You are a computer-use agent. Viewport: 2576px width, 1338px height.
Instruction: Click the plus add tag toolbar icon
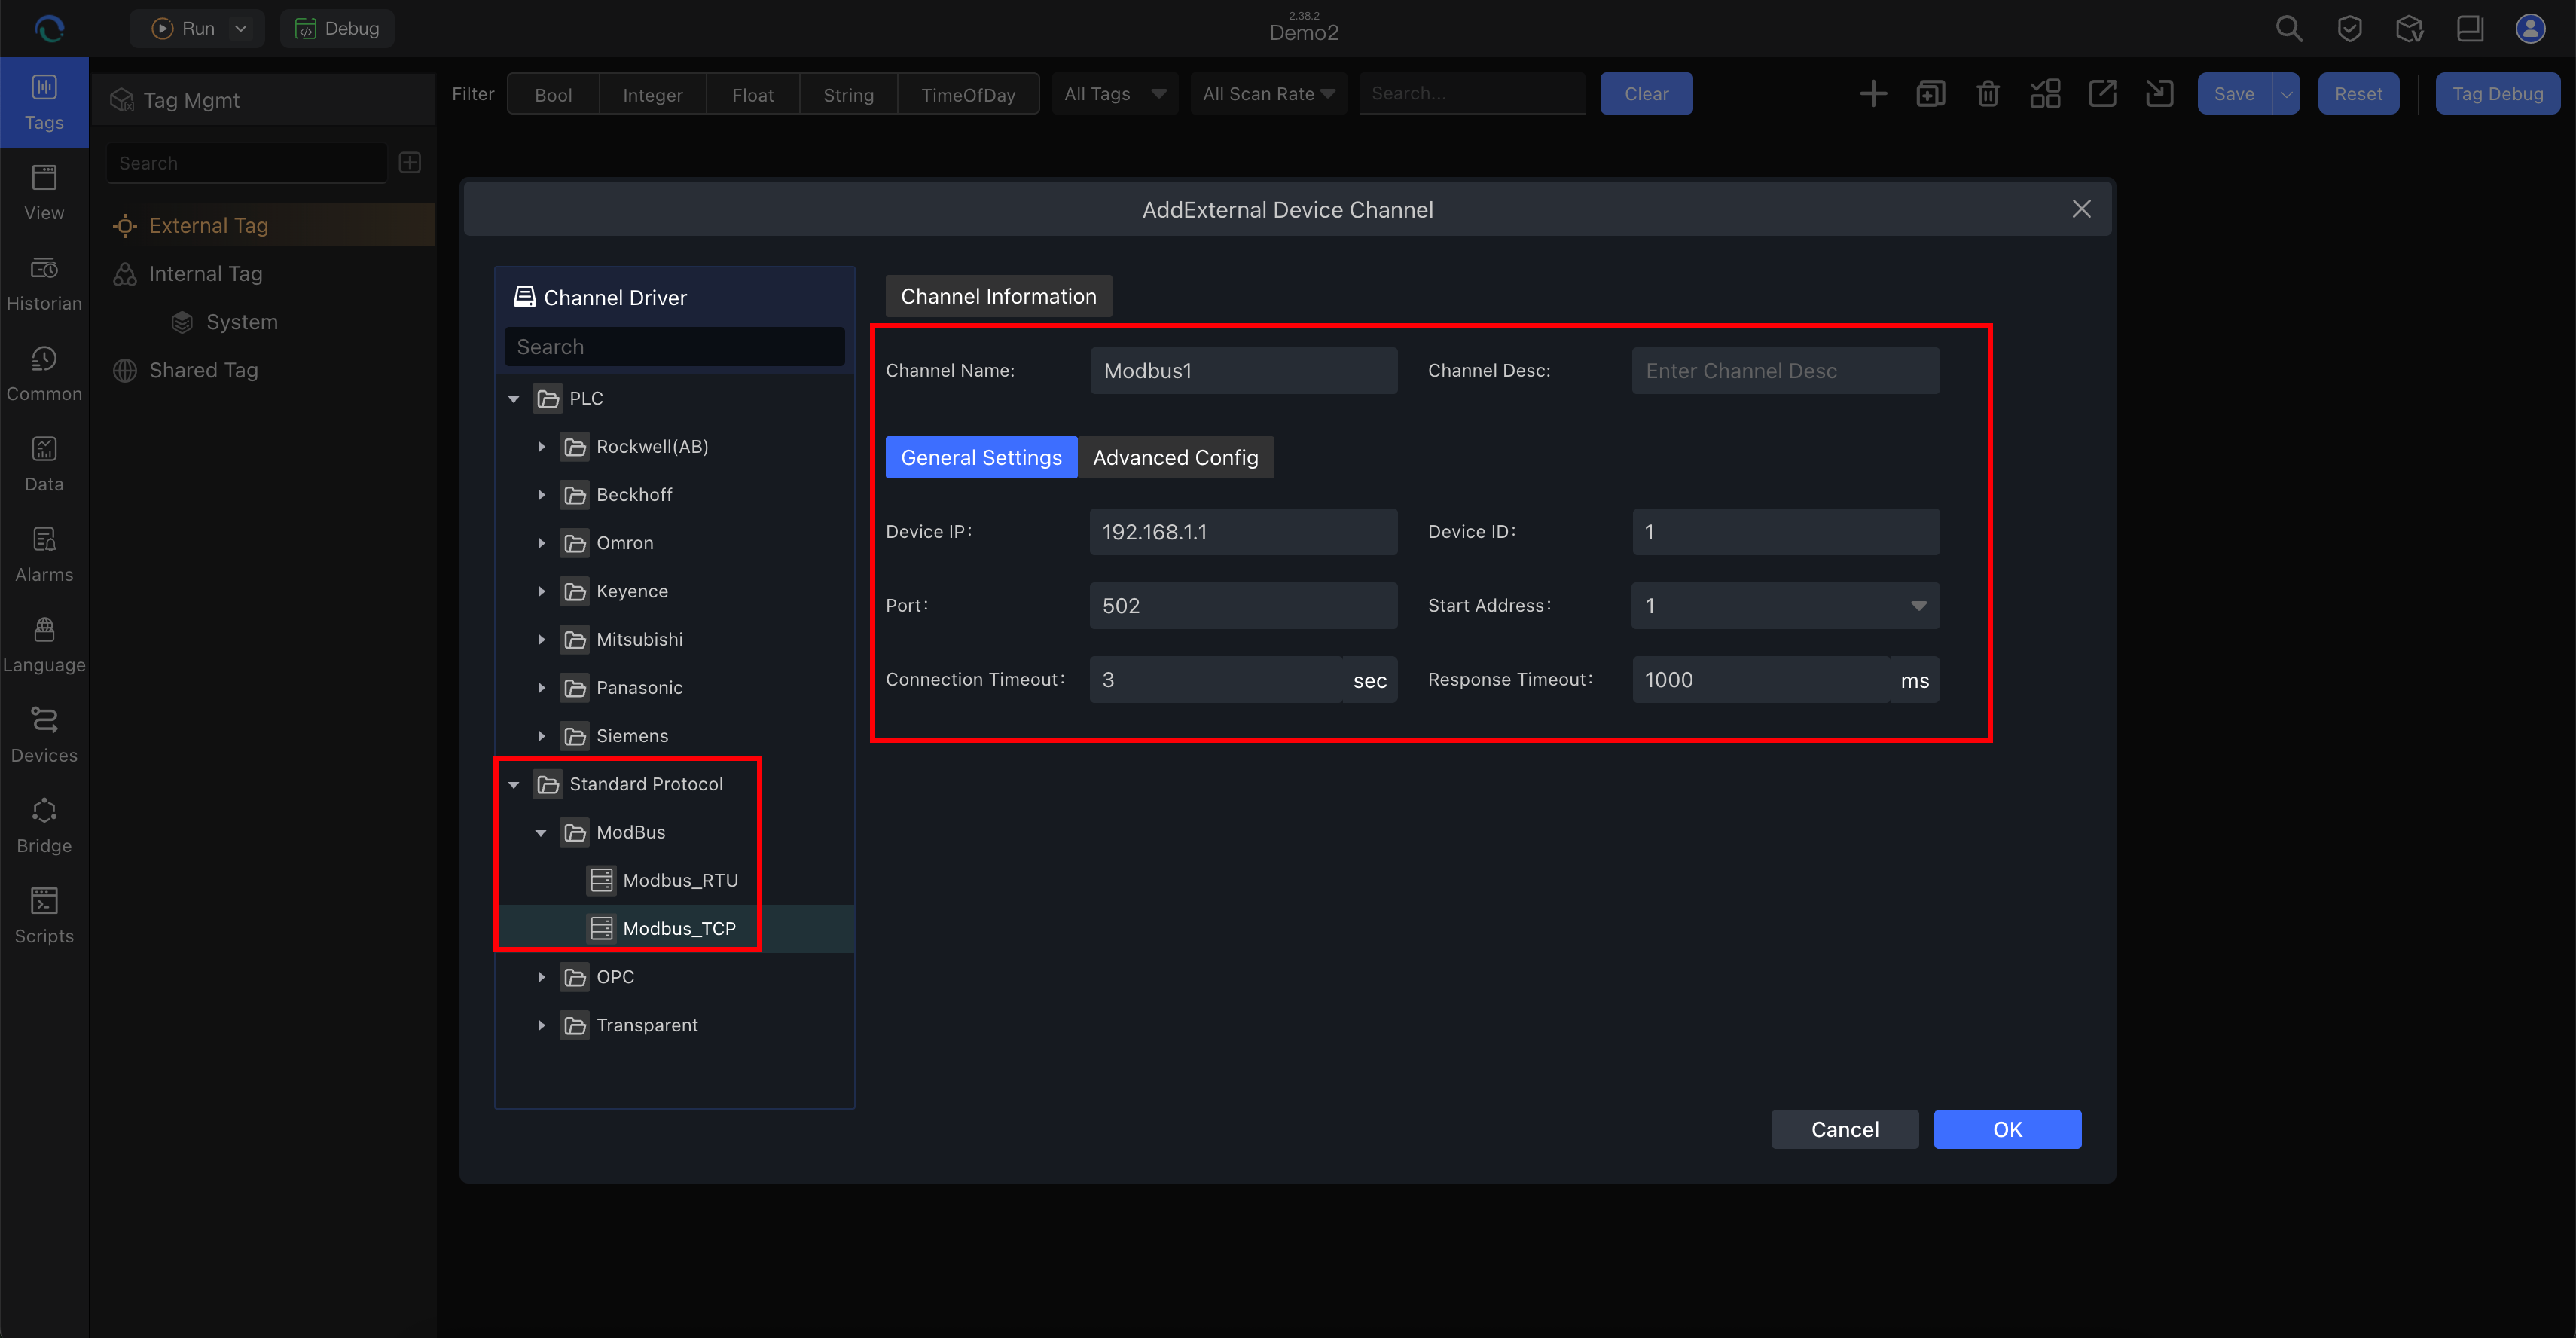[x=1873, y=94]
